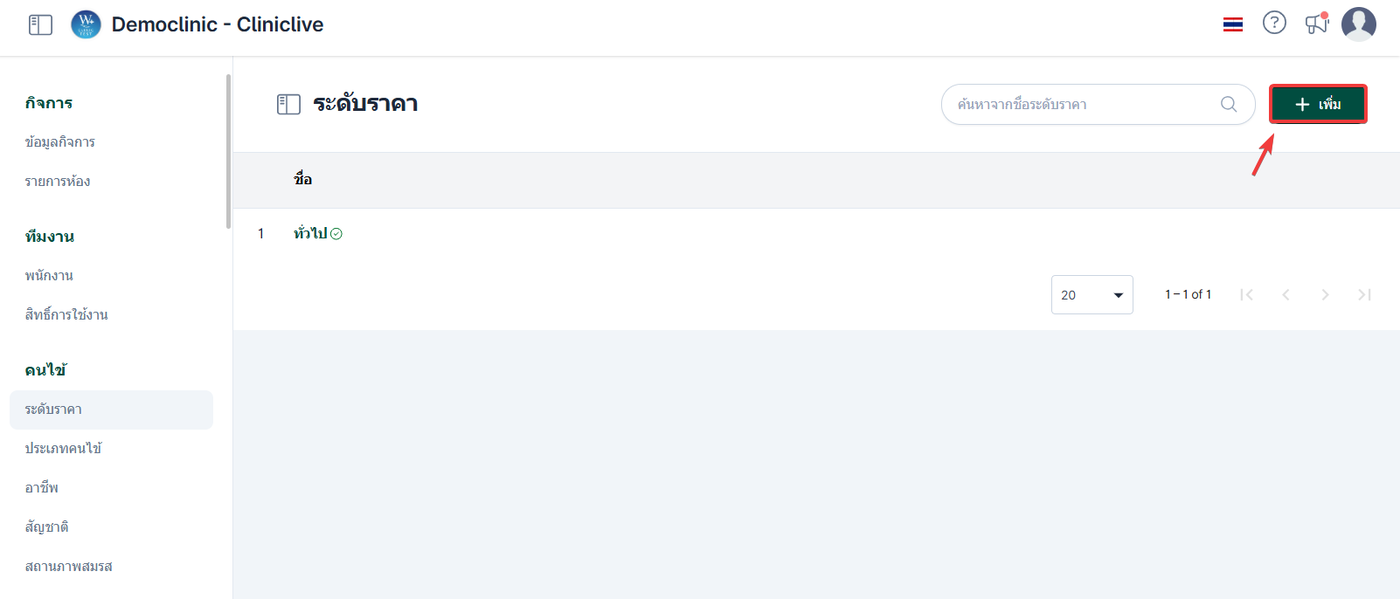Toggle the sidebar panel icon in header
Image resolution: width=1400 pixels, height=599 pixels.
coord(40,25)
